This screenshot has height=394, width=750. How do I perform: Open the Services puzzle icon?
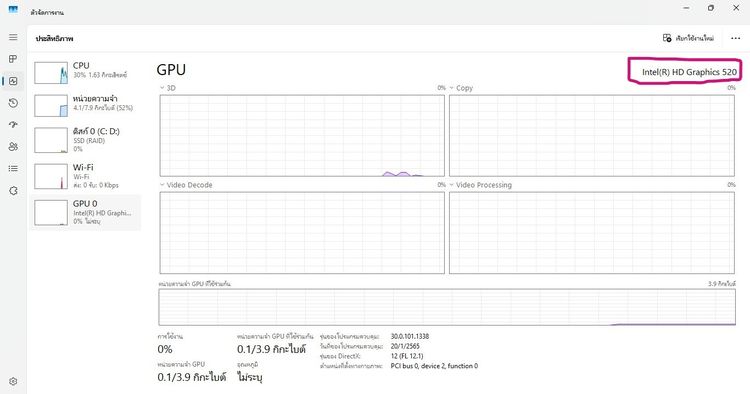[x=13, y=190]
